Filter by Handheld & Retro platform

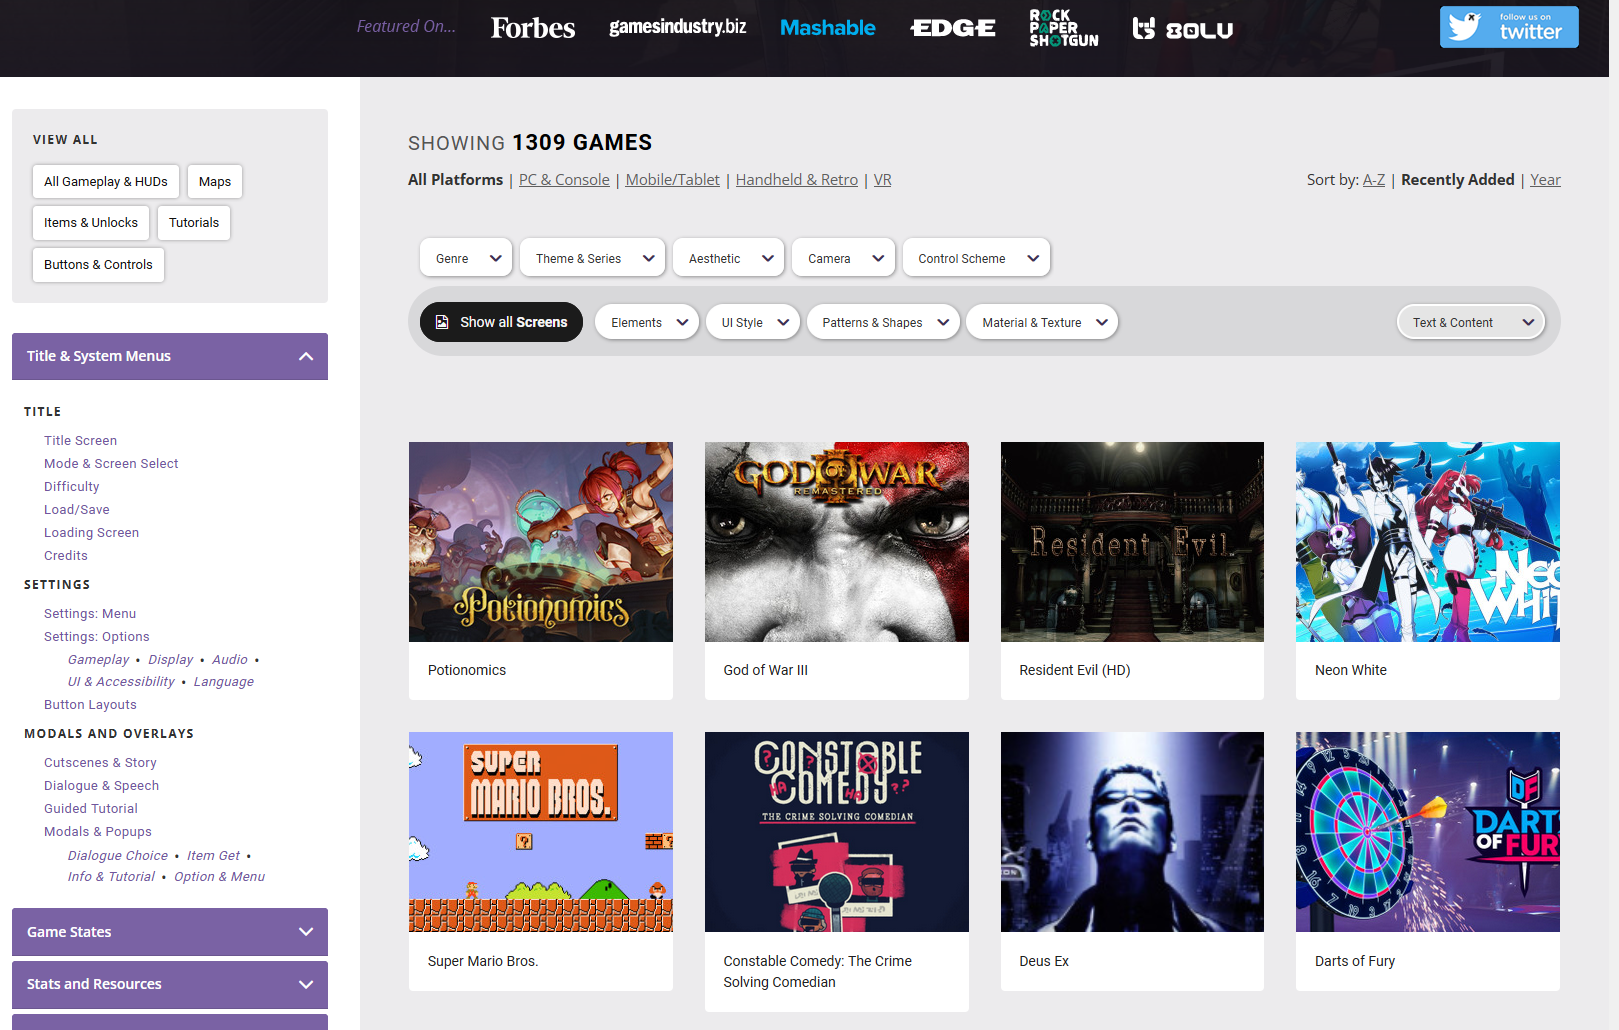click(x=797, y=180)
